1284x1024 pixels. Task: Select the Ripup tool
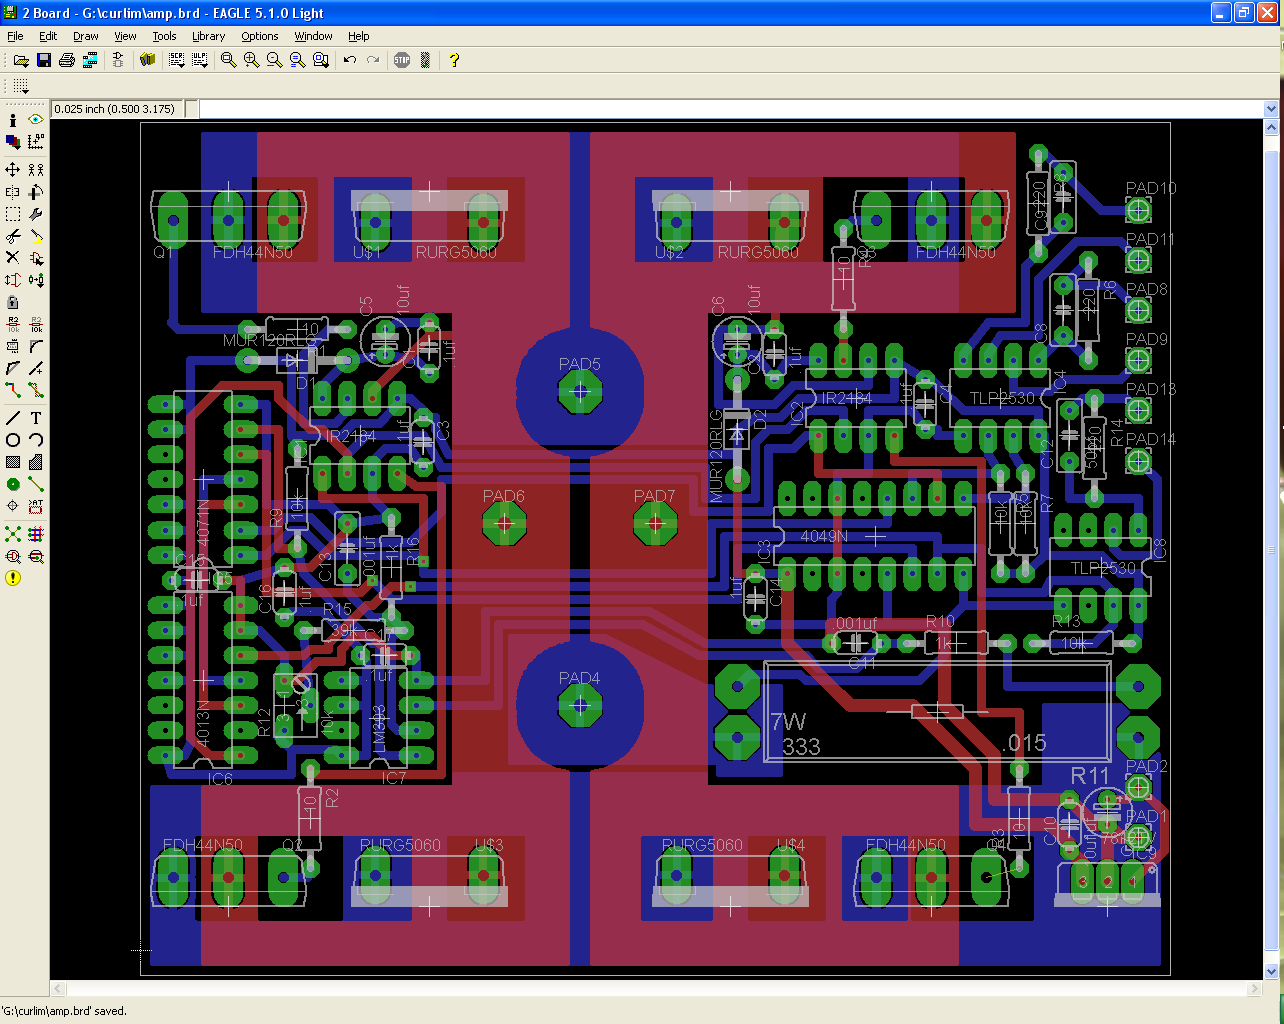click(36, 390)
